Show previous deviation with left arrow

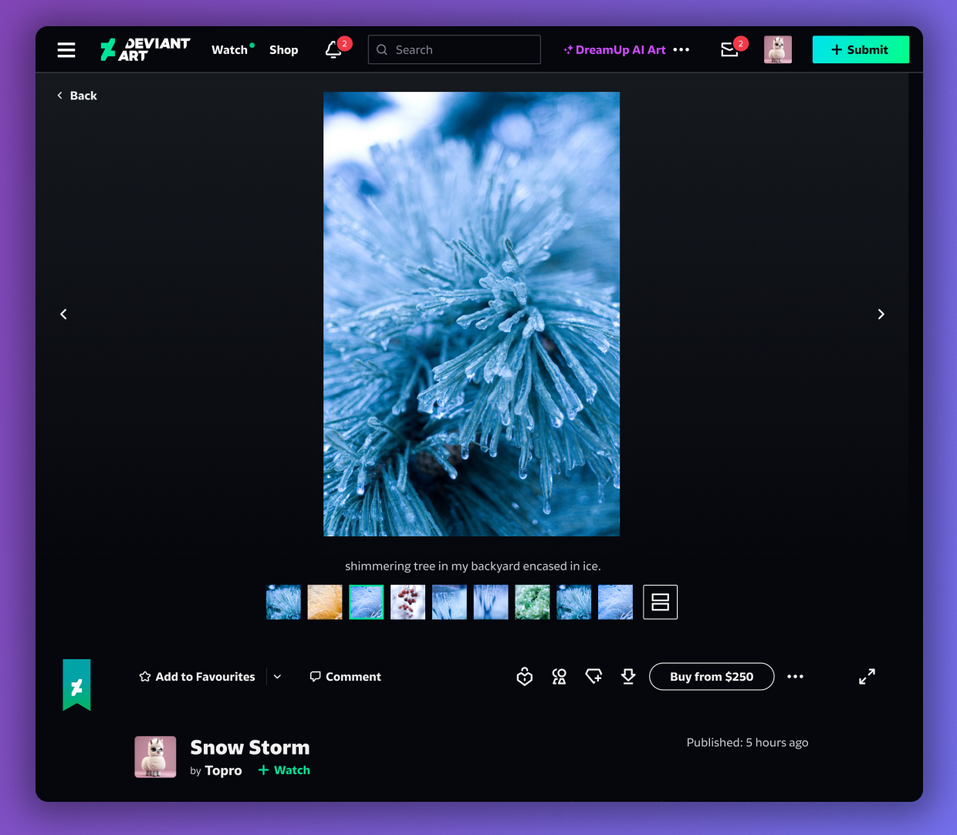[63, 314]
